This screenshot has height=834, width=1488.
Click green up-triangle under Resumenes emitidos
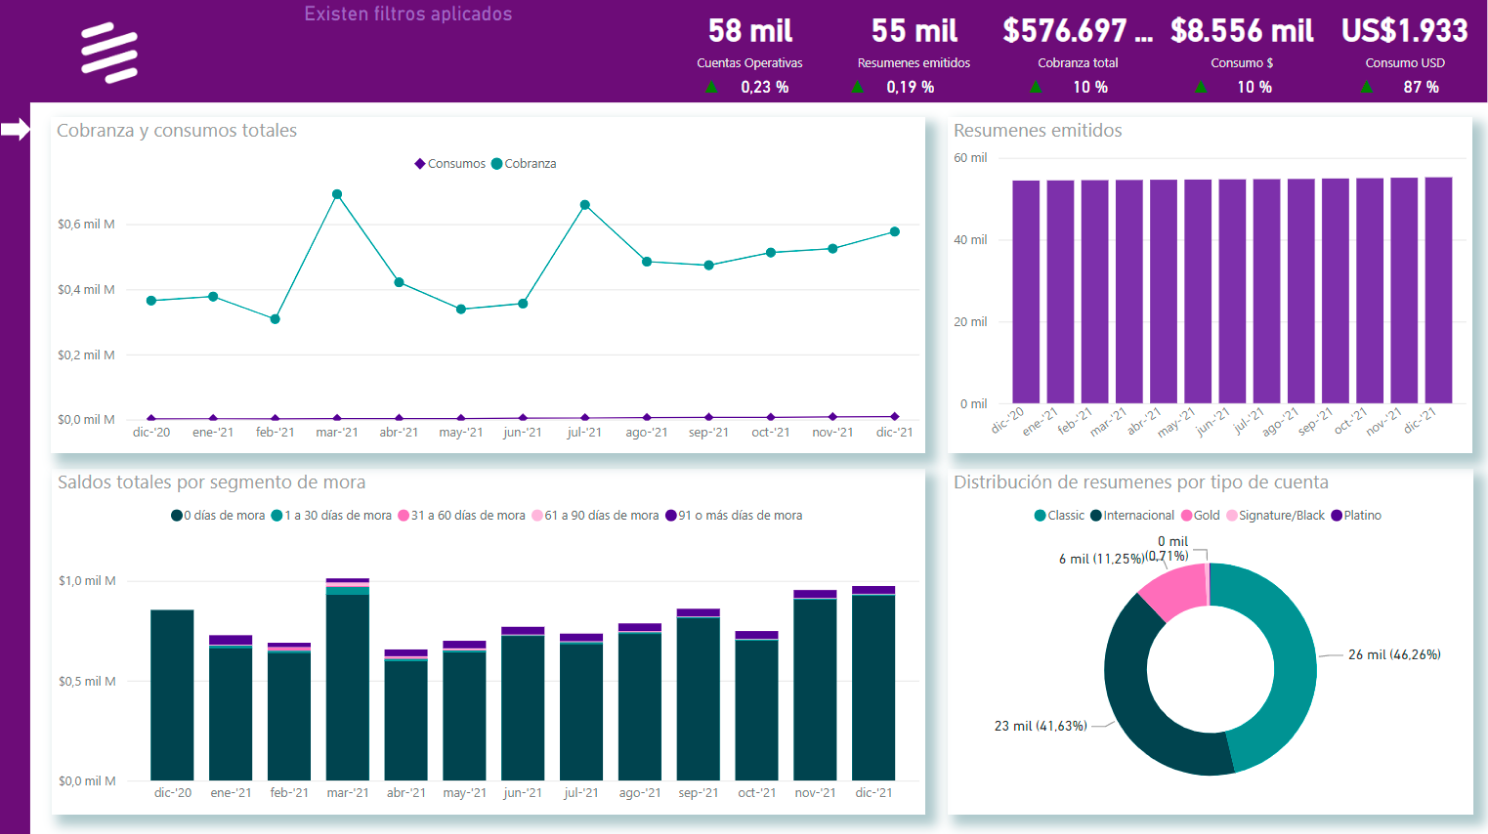857,87
